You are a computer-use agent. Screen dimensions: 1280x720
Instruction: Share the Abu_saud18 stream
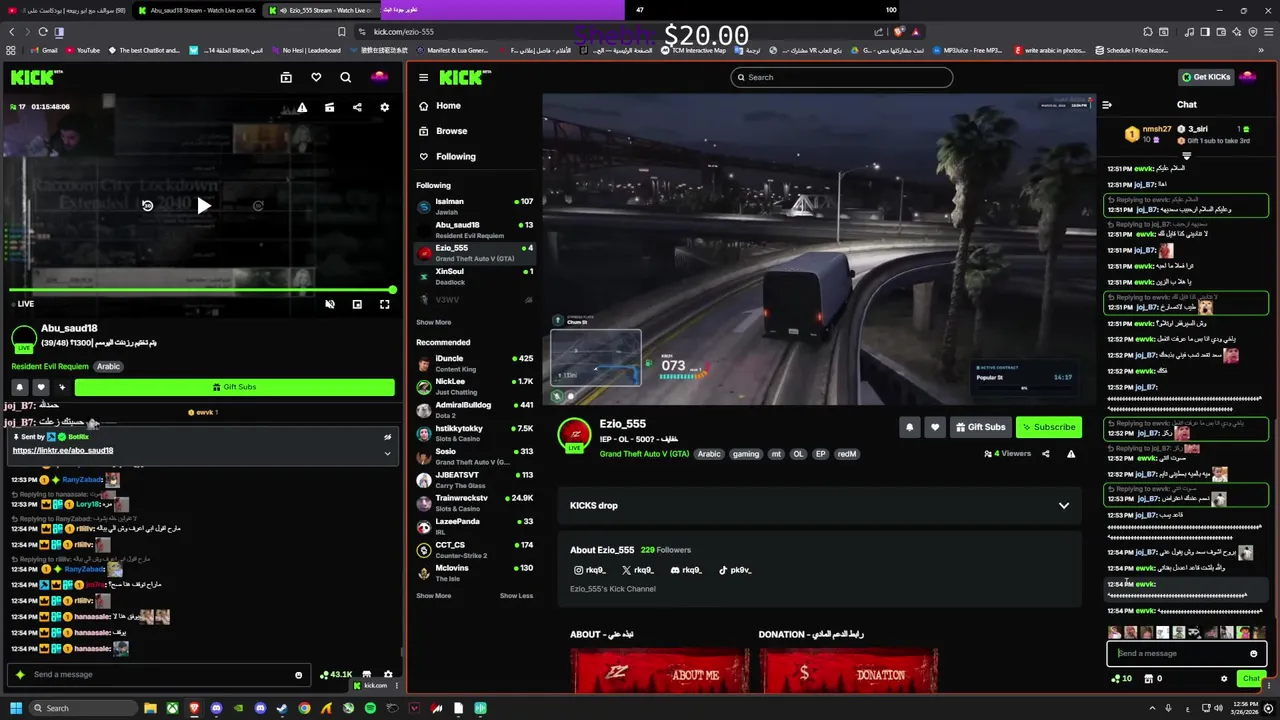[x=357, y=107]
